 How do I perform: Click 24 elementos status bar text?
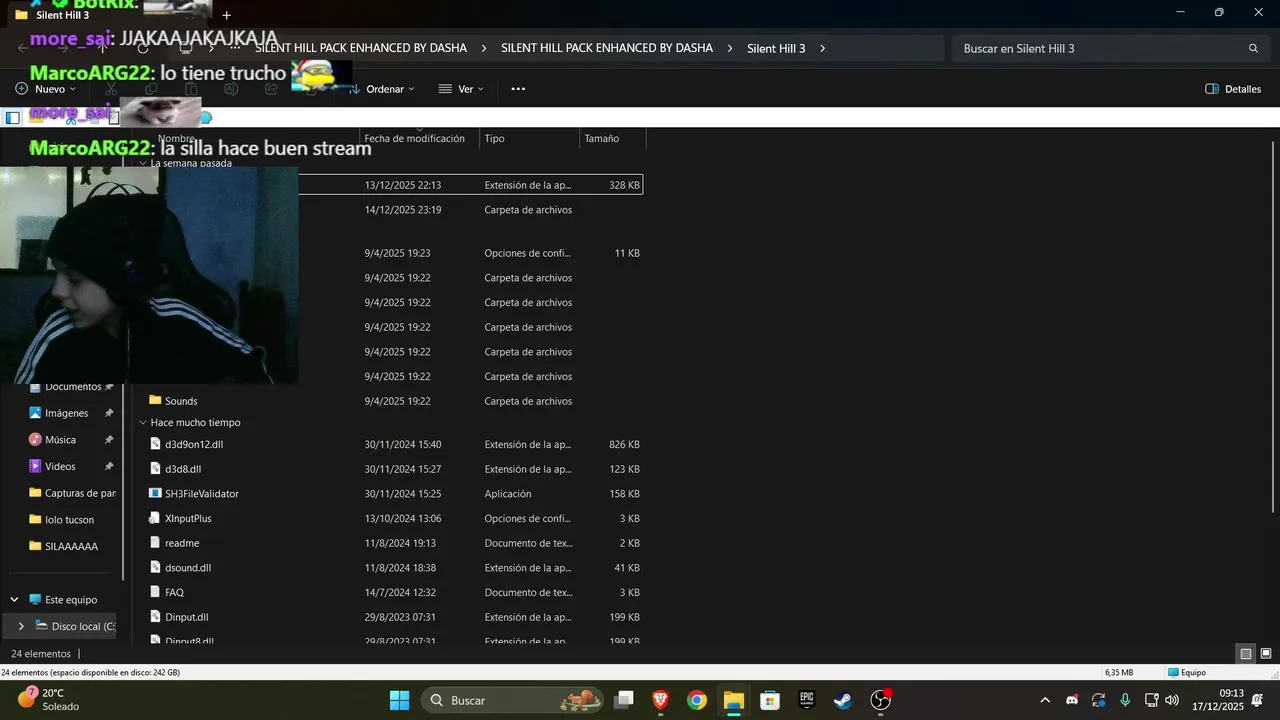[41, 654]
